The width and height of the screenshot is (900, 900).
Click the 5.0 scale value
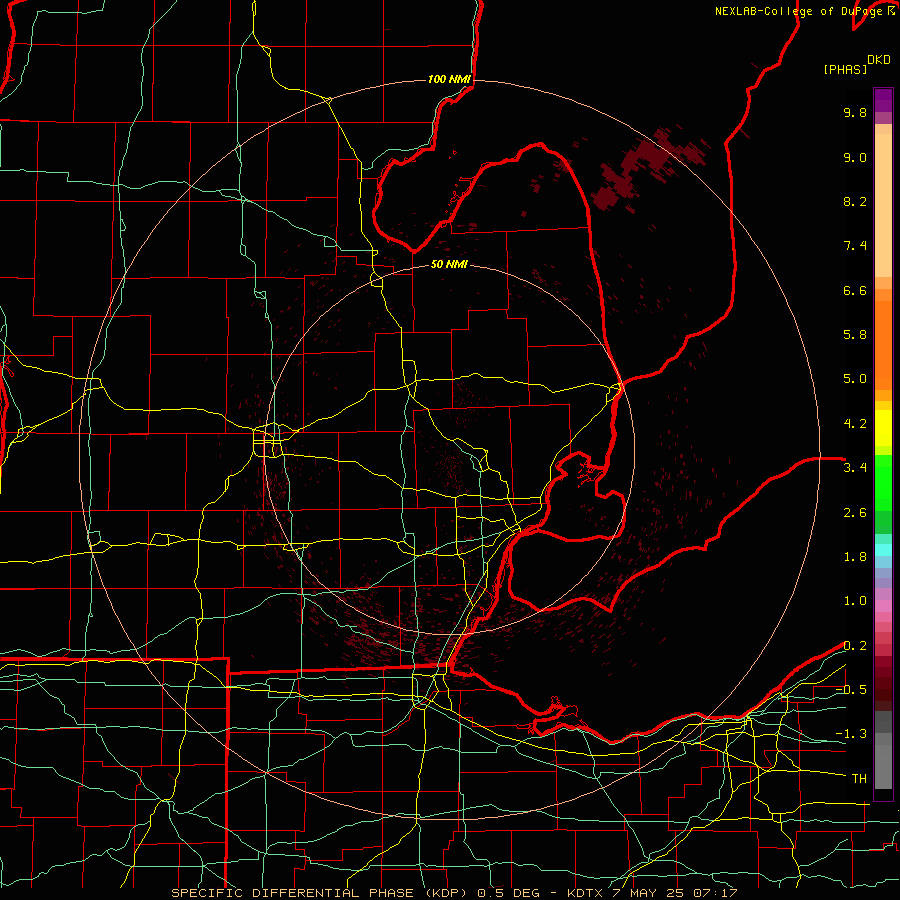tap(855, 379)
